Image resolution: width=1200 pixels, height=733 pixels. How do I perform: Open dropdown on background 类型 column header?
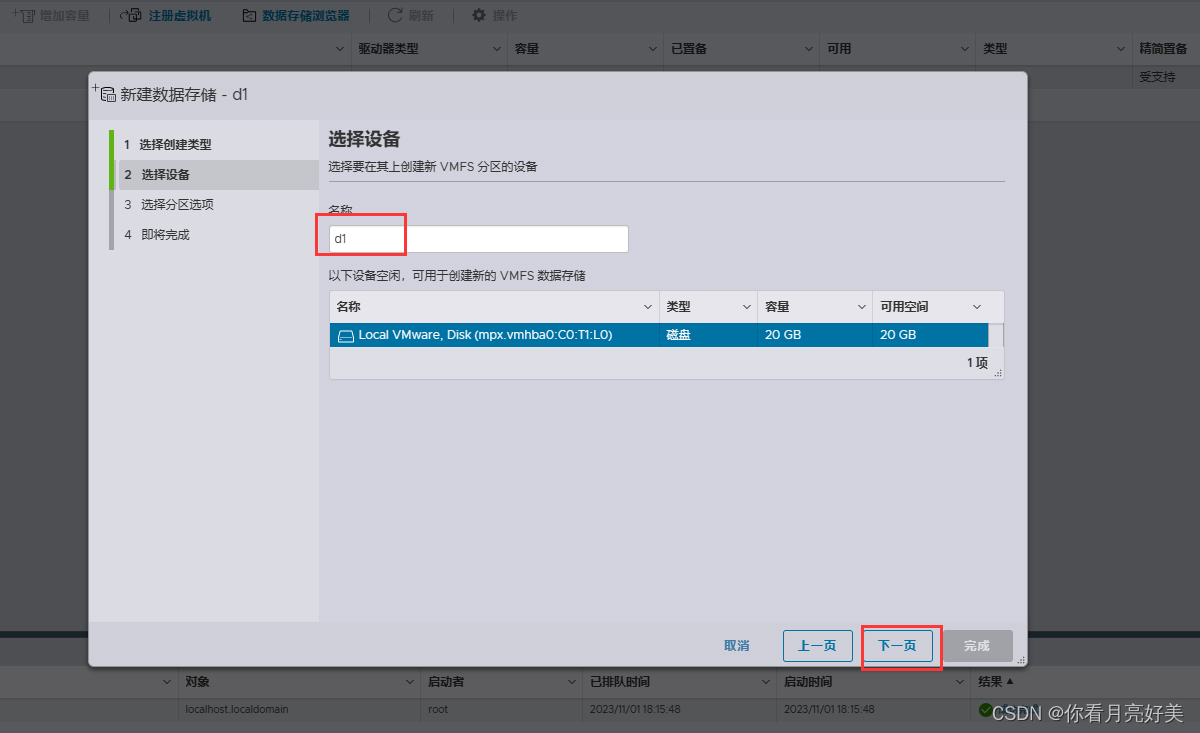tap(1122, 48)
